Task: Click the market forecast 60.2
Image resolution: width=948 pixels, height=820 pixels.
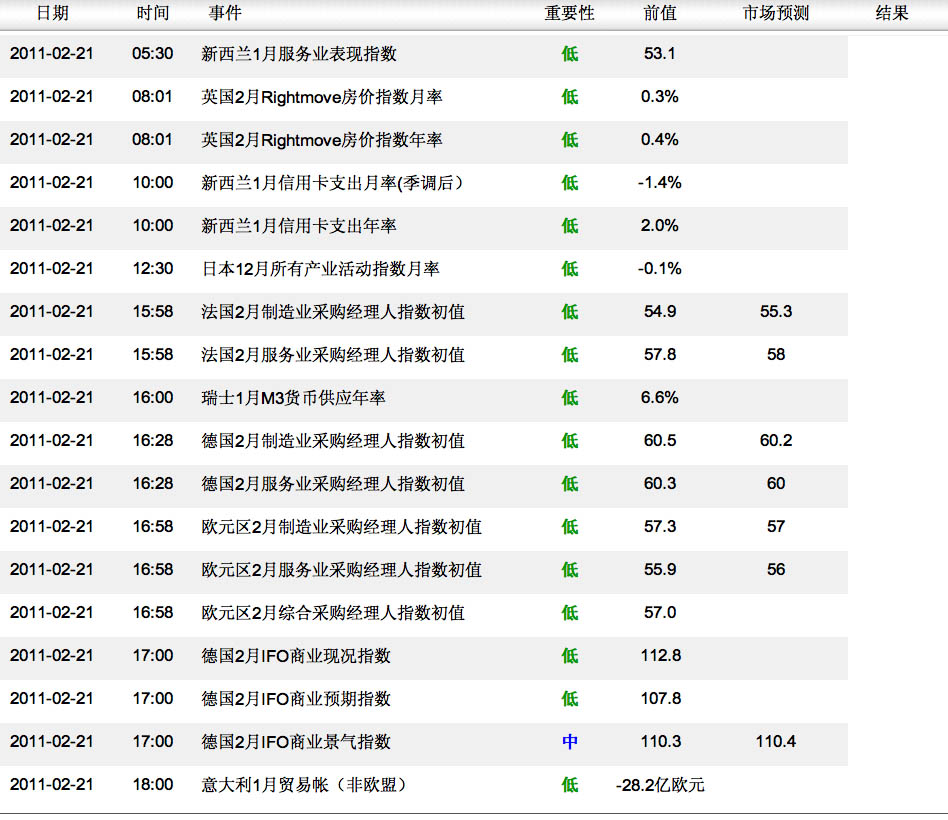Action: pyautogui.click(x=776, y=440)
